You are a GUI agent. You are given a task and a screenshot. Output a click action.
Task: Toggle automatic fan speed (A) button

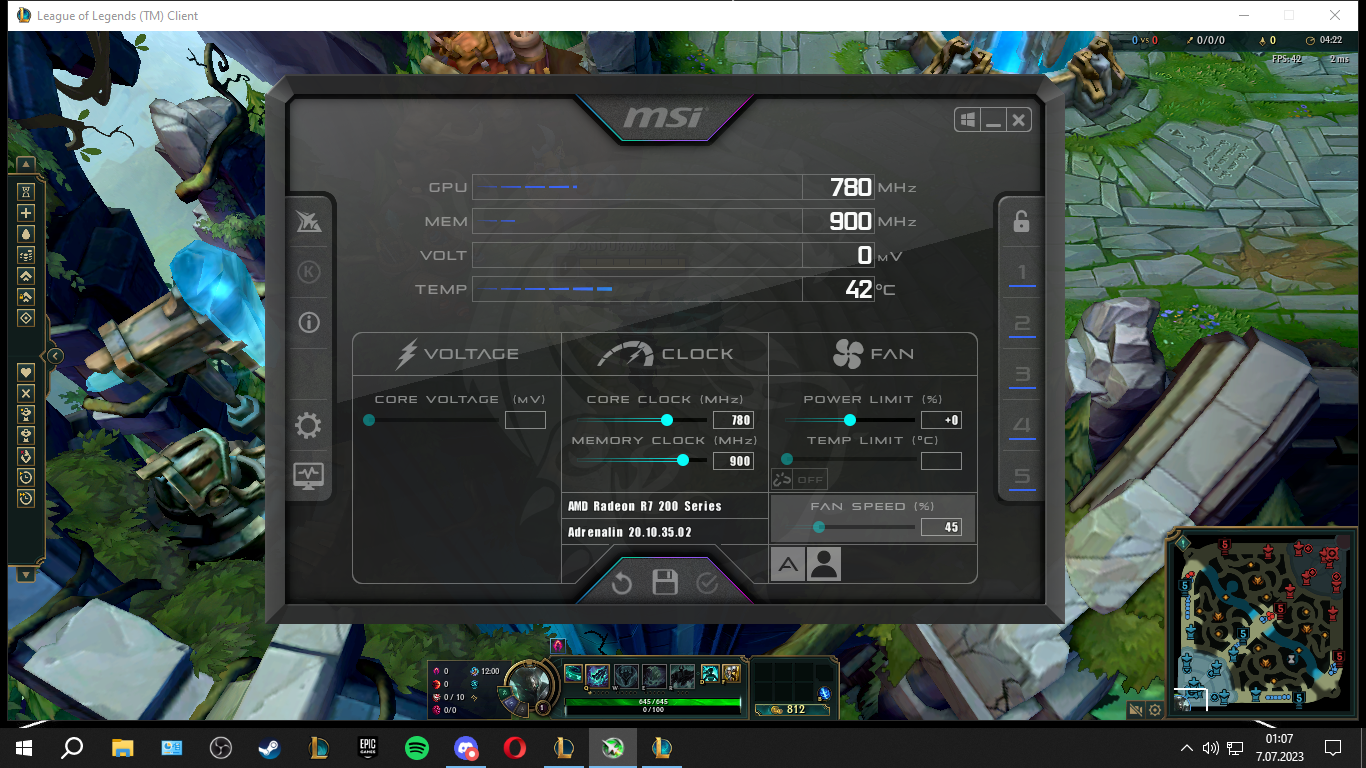pyautogui.click(x=788, y=565)
